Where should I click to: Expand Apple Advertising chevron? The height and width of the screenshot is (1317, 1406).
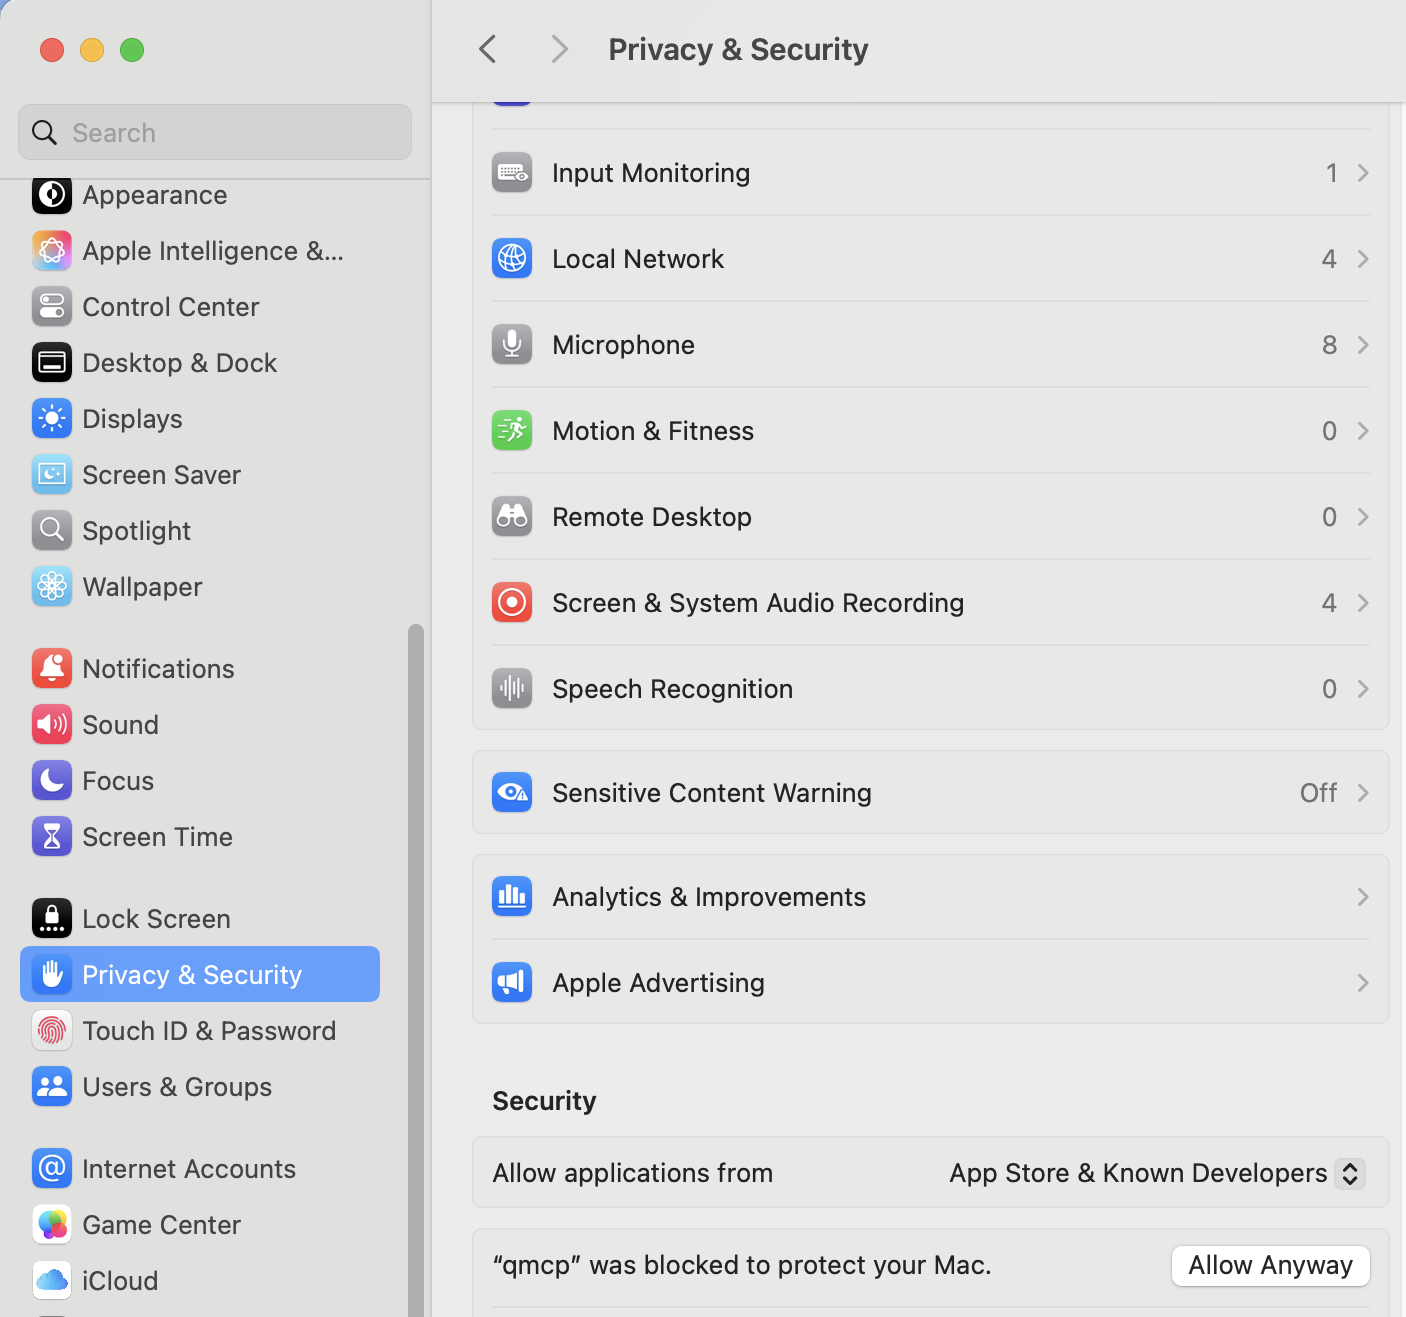1362,983
